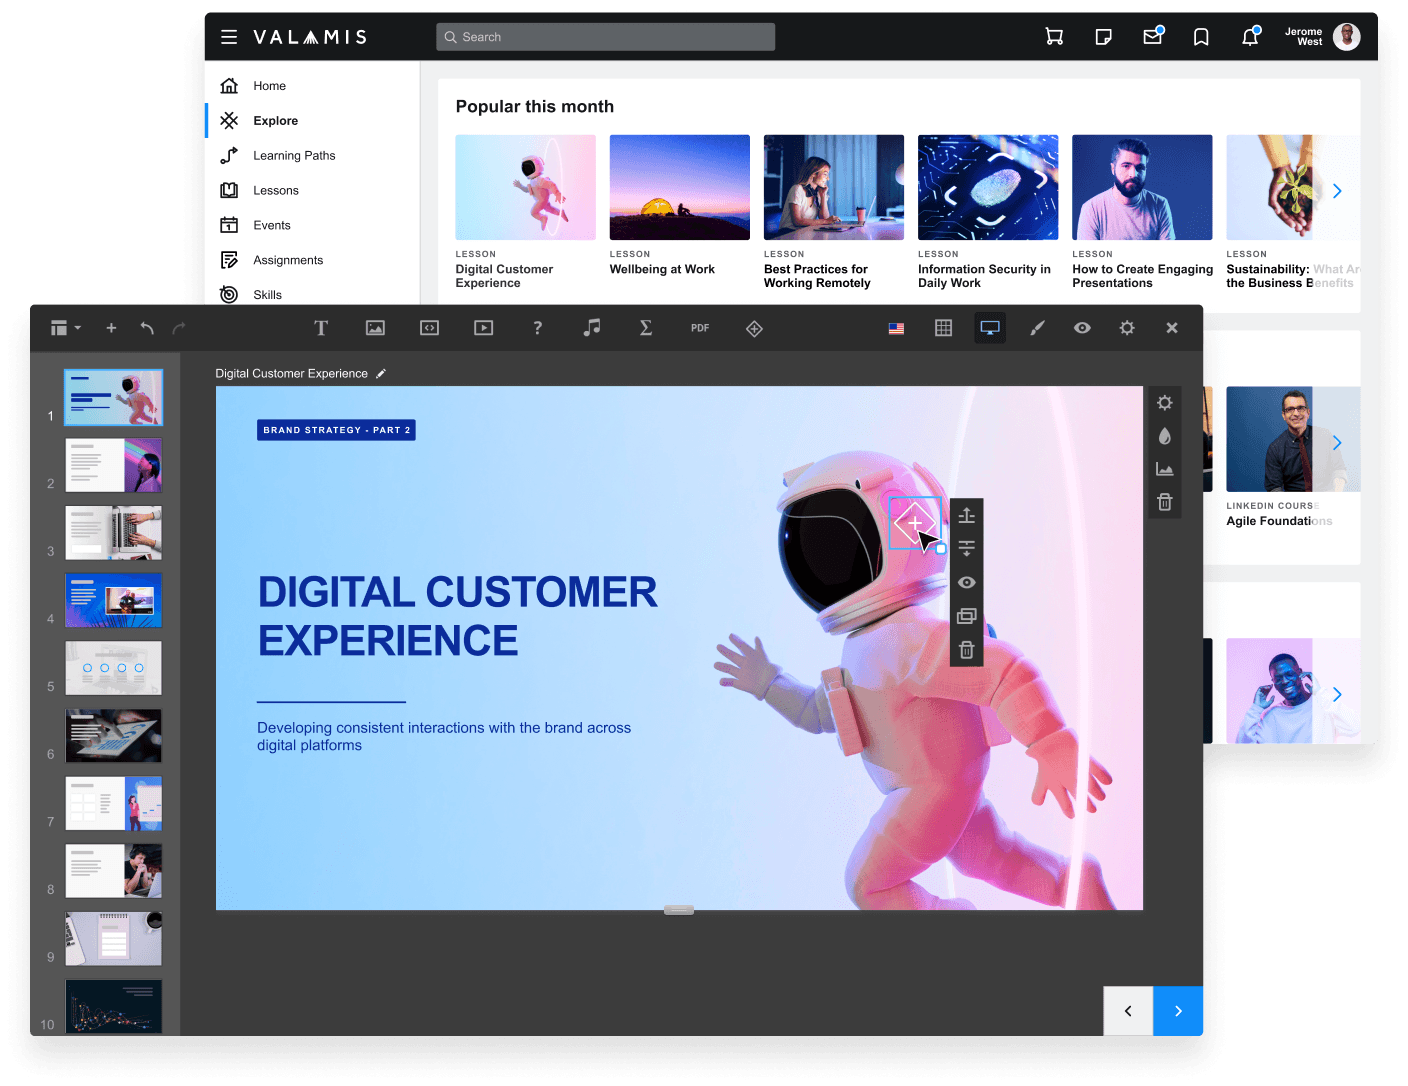
Task: Open slide layout dropdown in editor toolbar
Action: pos(66,328)
